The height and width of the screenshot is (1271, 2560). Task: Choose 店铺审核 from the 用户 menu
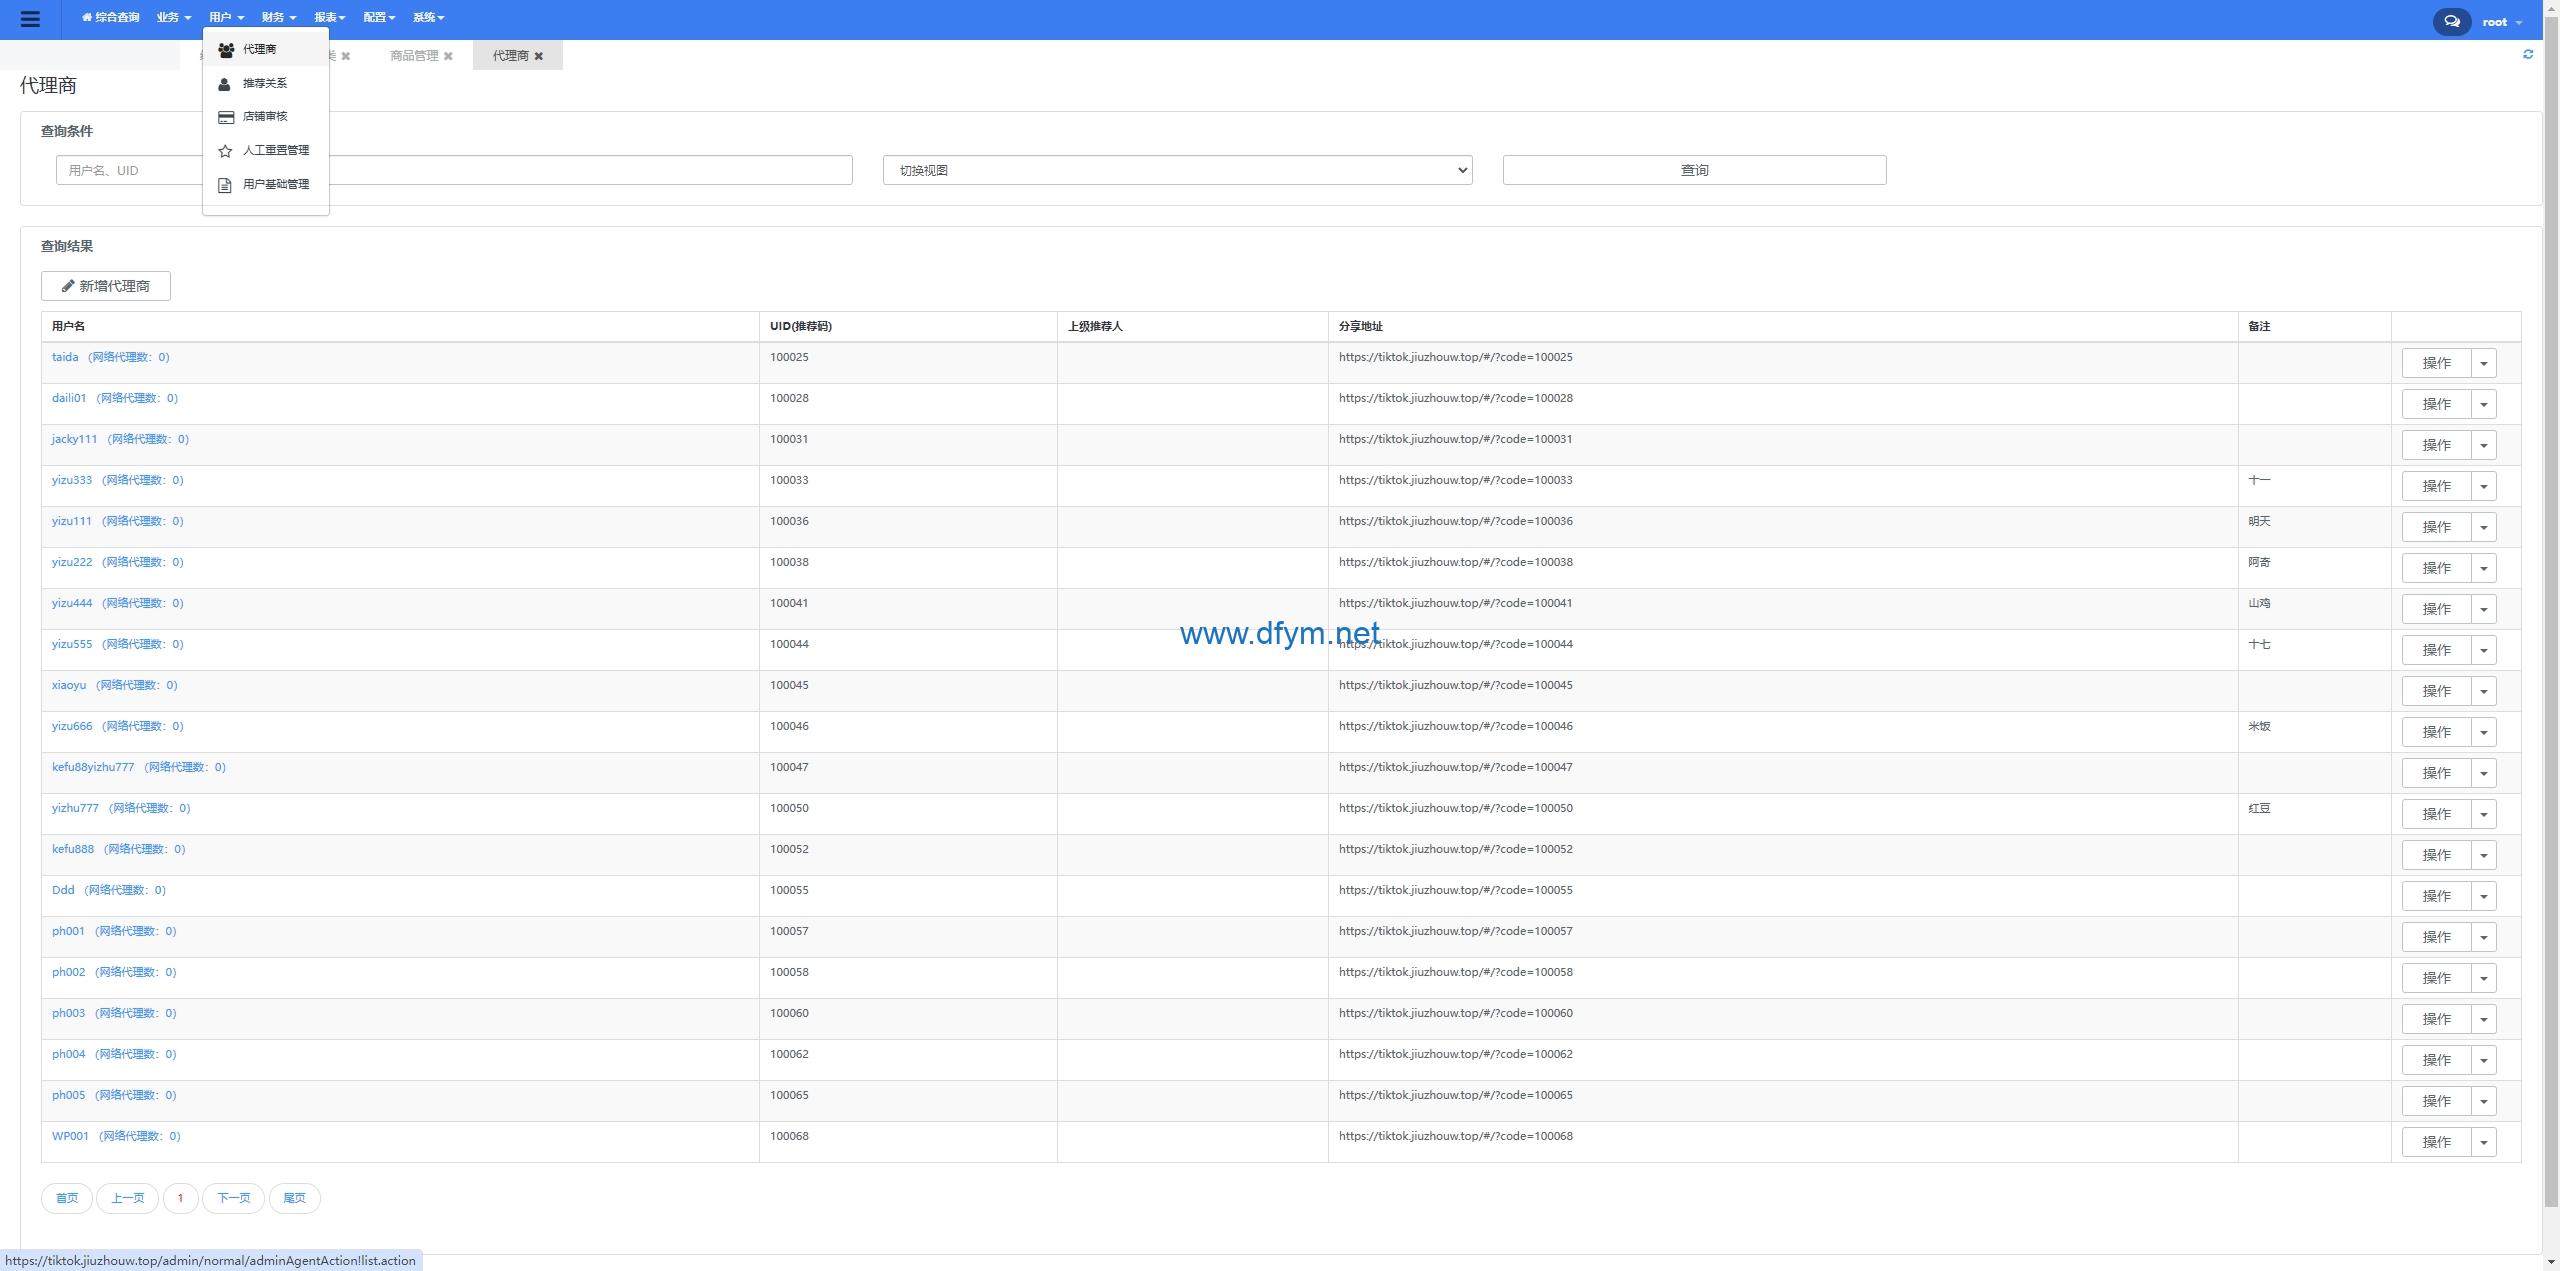pyautogui.click(x=265, y=117)
